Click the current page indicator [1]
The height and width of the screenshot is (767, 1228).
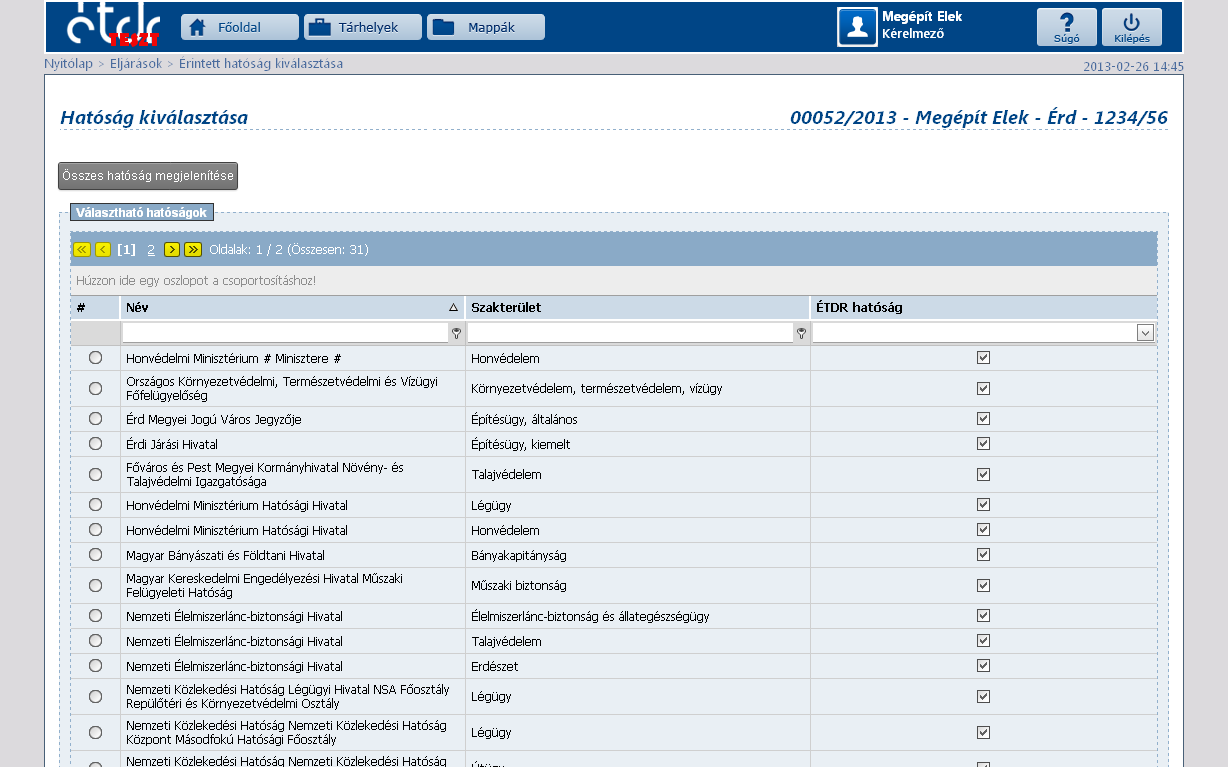click(x=126, y=250)
